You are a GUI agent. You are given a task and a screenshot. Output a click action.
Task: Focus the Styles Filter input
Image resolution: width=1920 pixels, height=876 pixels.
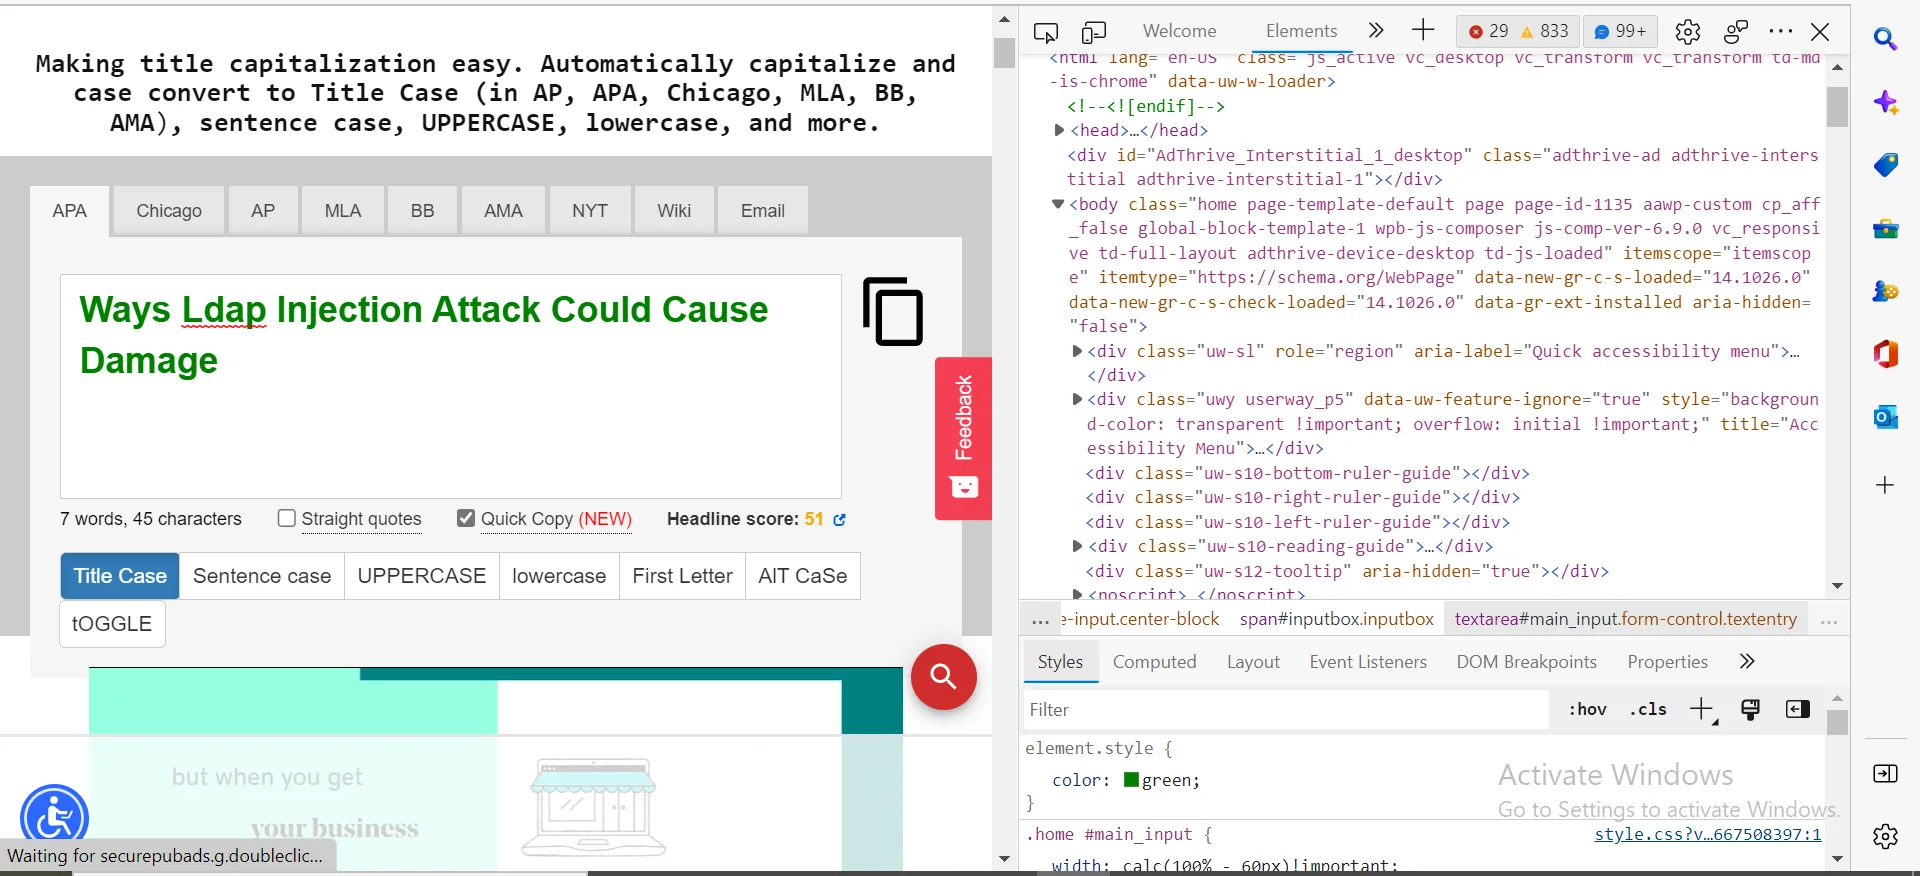click(x=1286, y=710)
